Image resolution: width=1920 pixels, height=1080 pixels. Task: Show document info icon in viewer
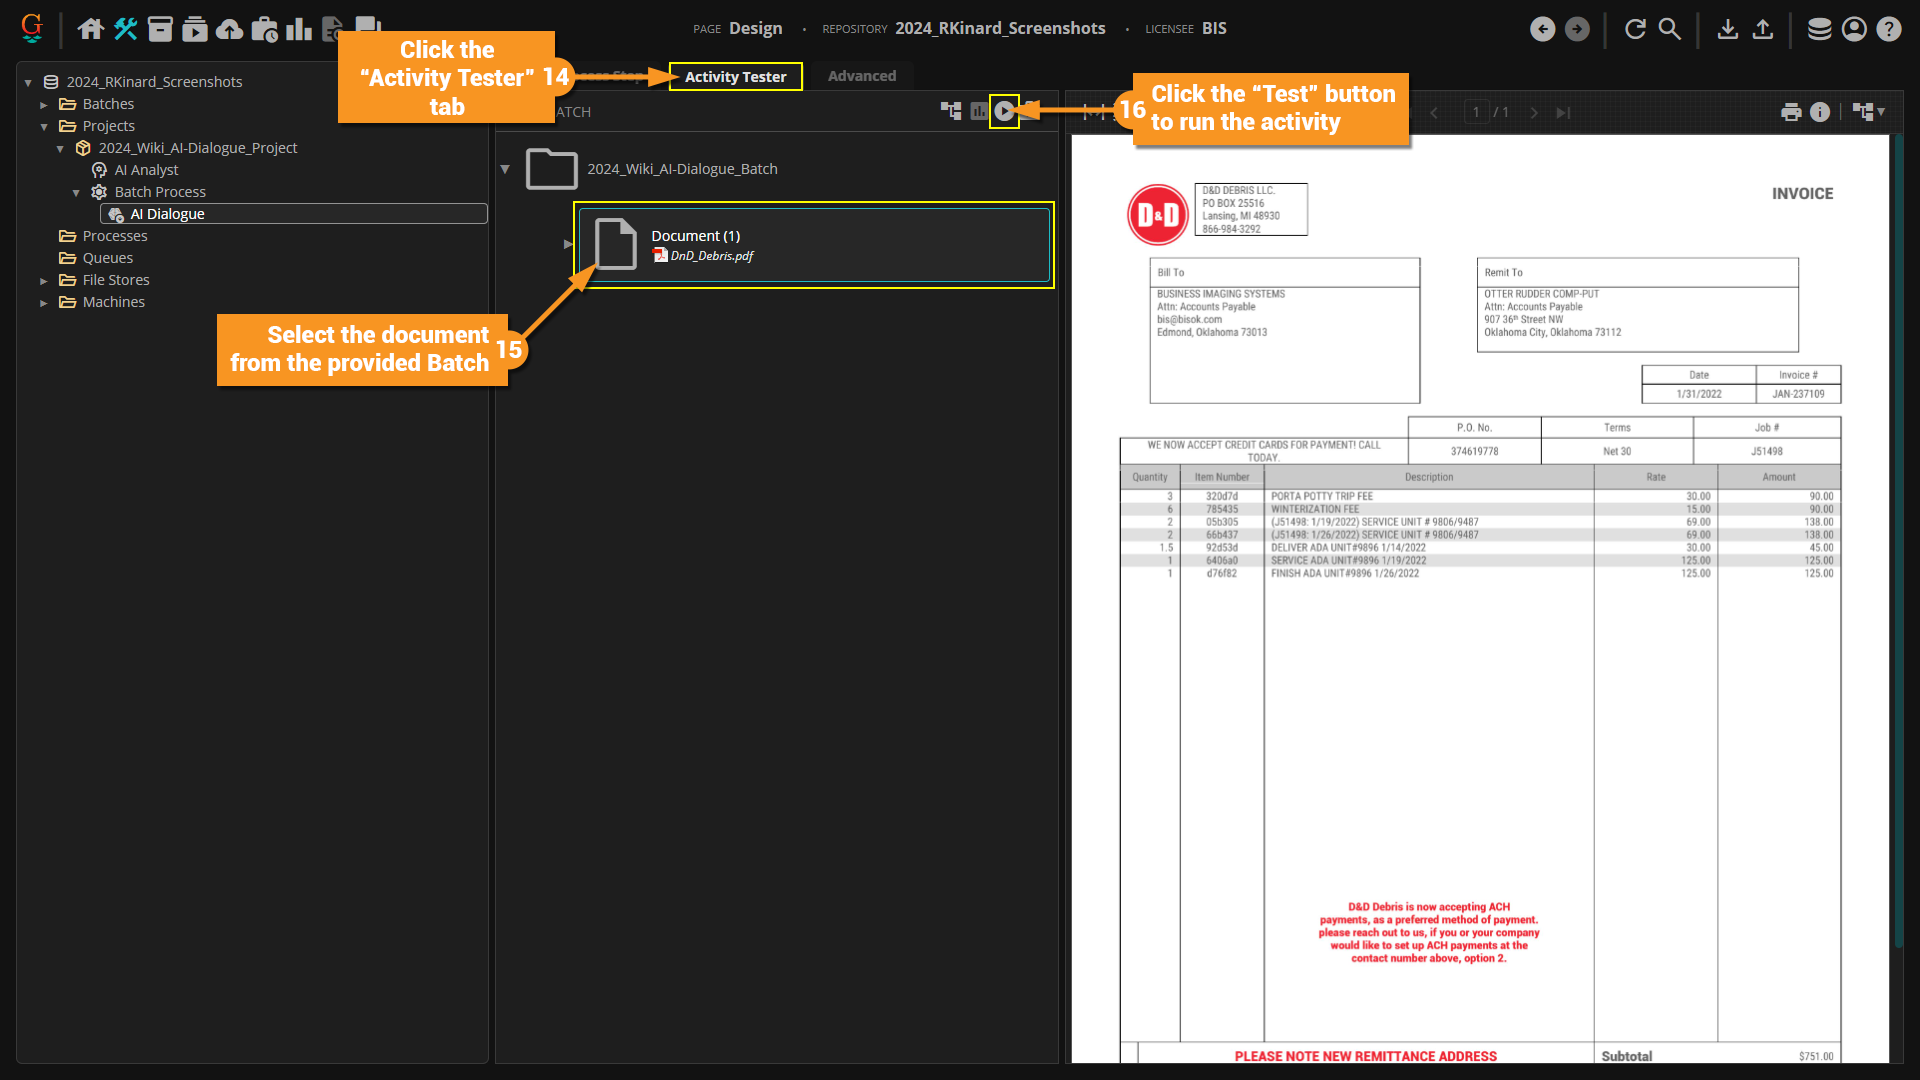pos(1820,112)
